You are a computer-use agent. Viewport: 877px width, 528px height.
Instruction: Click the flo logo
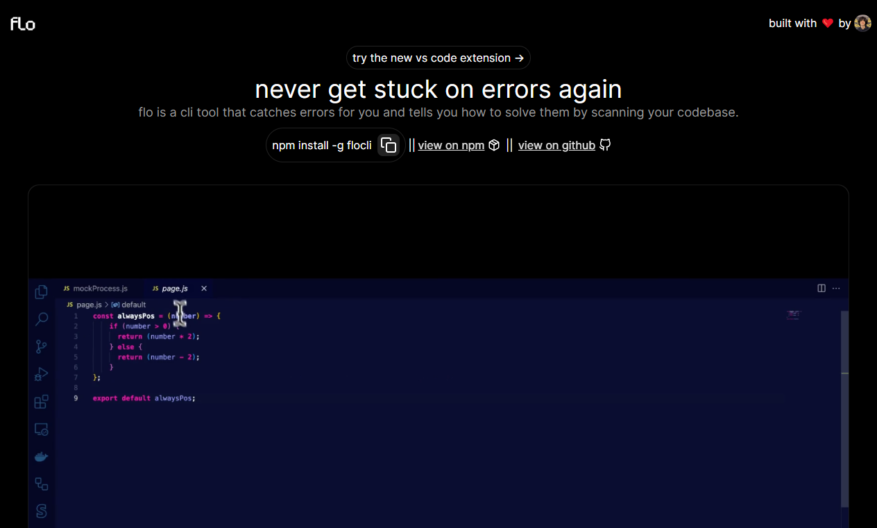(22, 23)
